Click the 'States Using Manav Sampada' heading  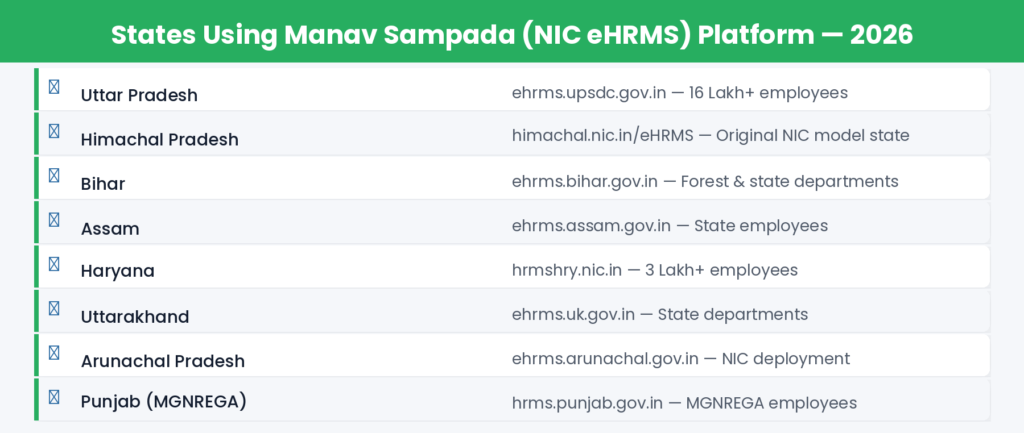pos(512,35)
